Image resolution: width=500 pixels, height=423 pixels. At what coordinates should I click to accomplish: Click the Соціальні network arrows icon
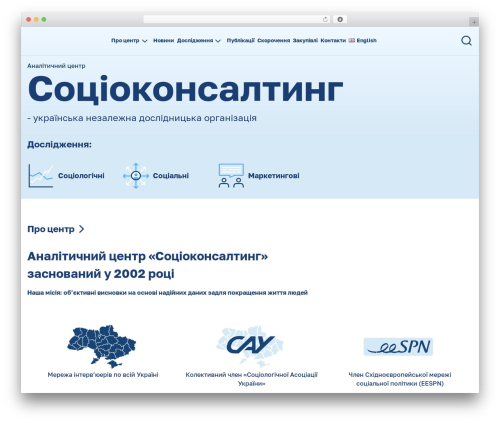[136, 176]
